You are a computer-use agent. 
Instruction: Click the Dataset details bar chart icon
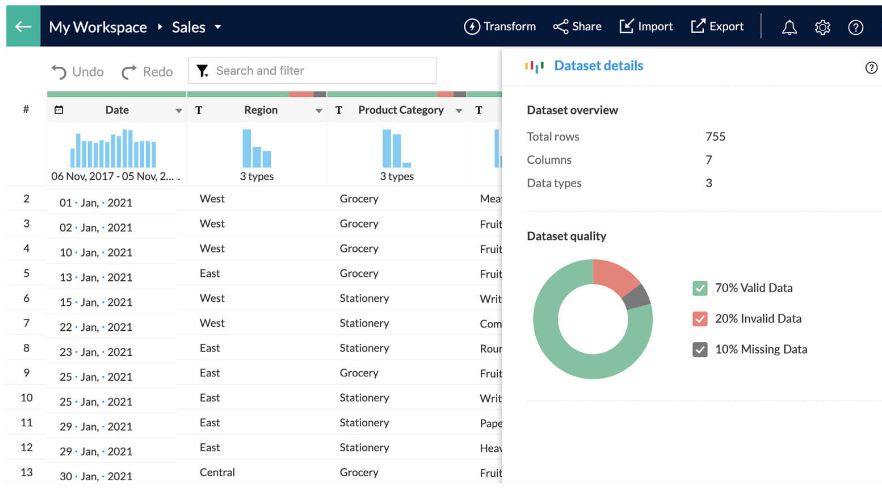[534, 66]
